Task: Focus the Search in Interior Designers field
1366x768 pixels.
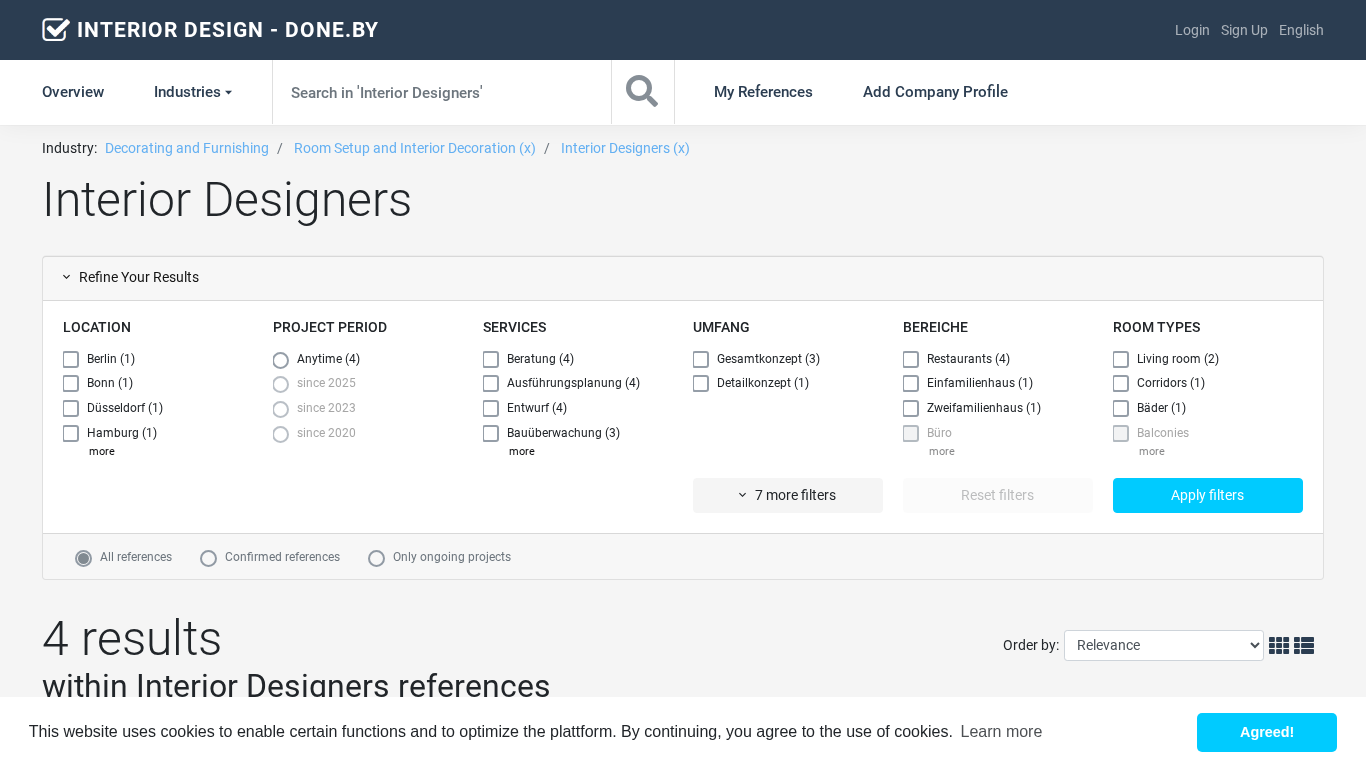Action: point(441,92)
